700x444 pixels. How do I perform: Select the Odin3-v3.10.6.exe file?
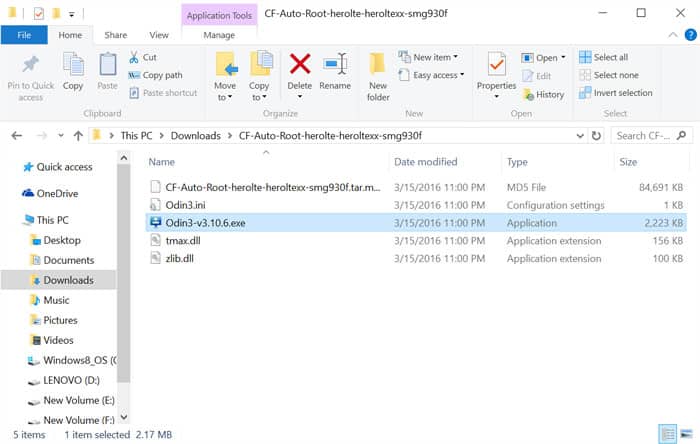(x=205, y=223)
